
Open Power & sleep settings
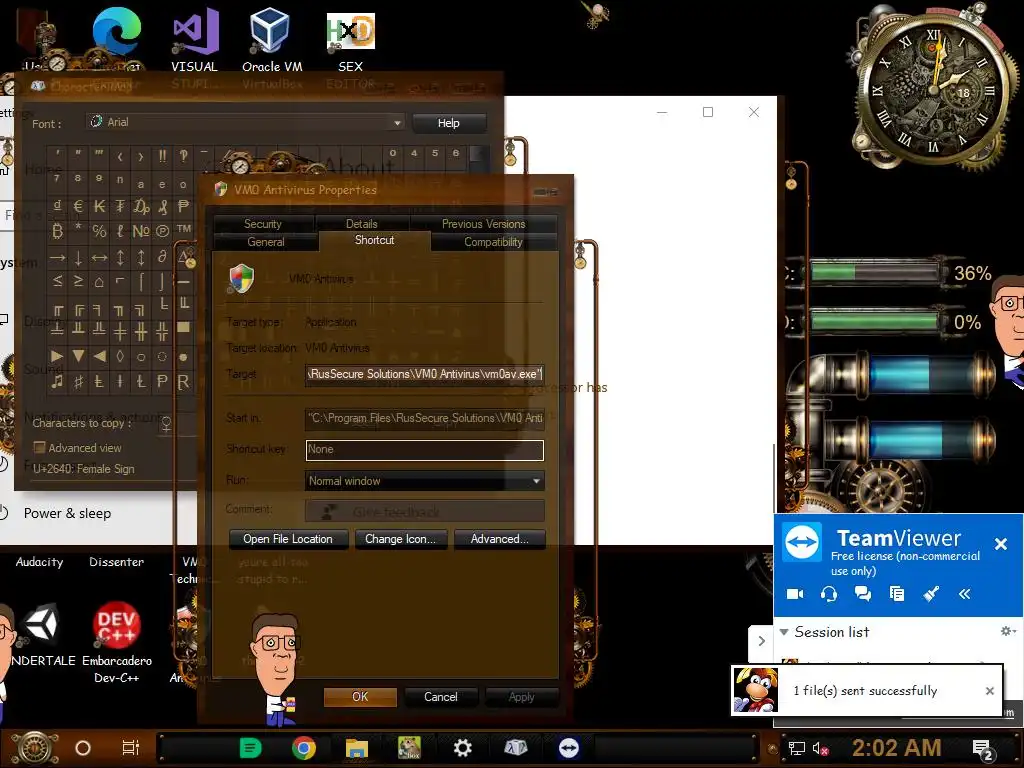tap(67, 513)
